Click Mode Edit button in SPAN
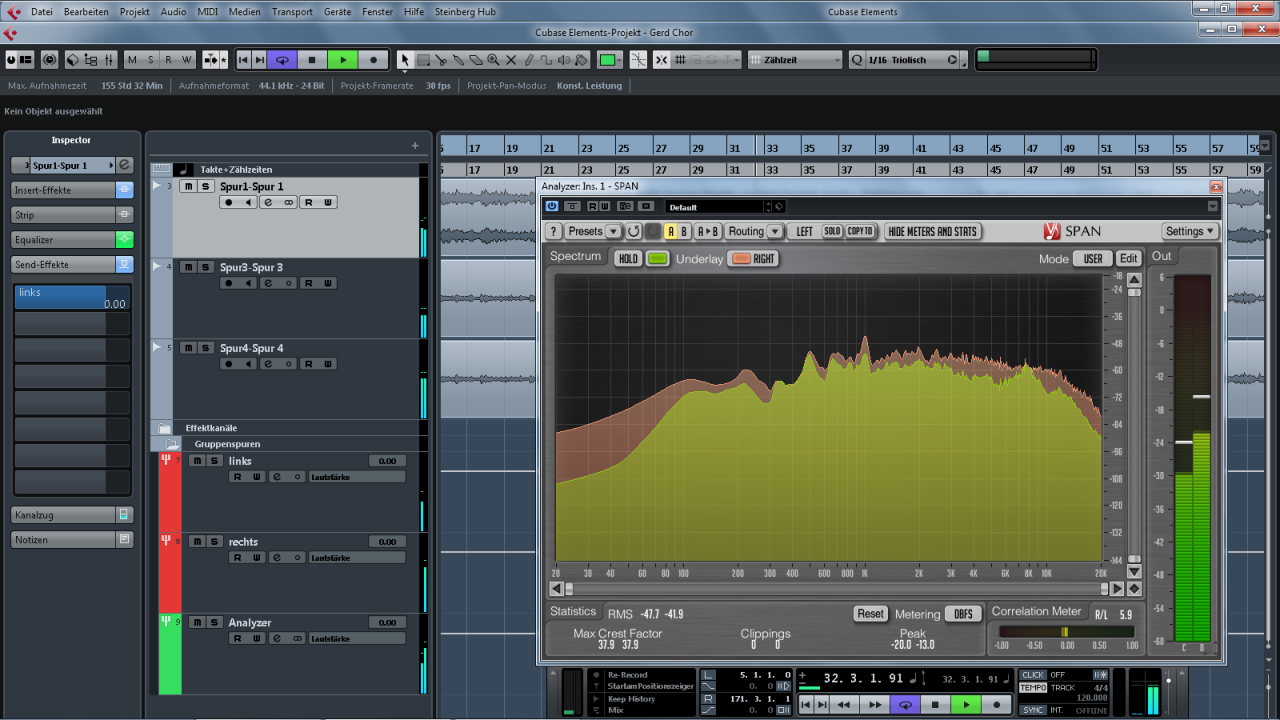Viewport: 1280px width, 720px height. [1128, 259]
